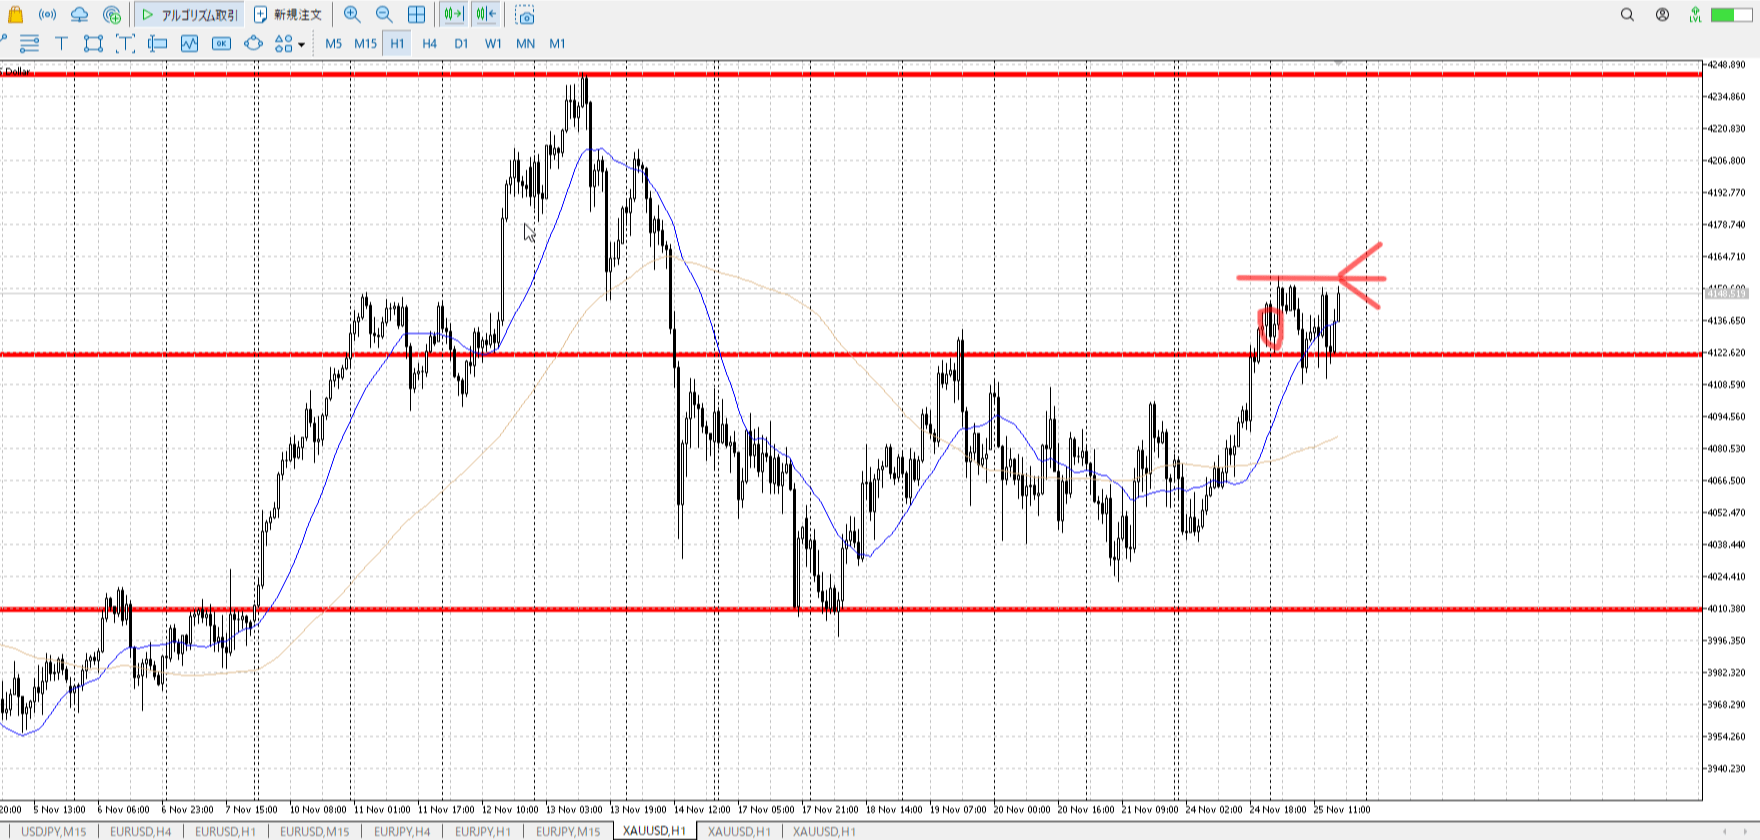Zoom in on the chart
Viewport: 1760px width, 840px height.
(352, 14)
